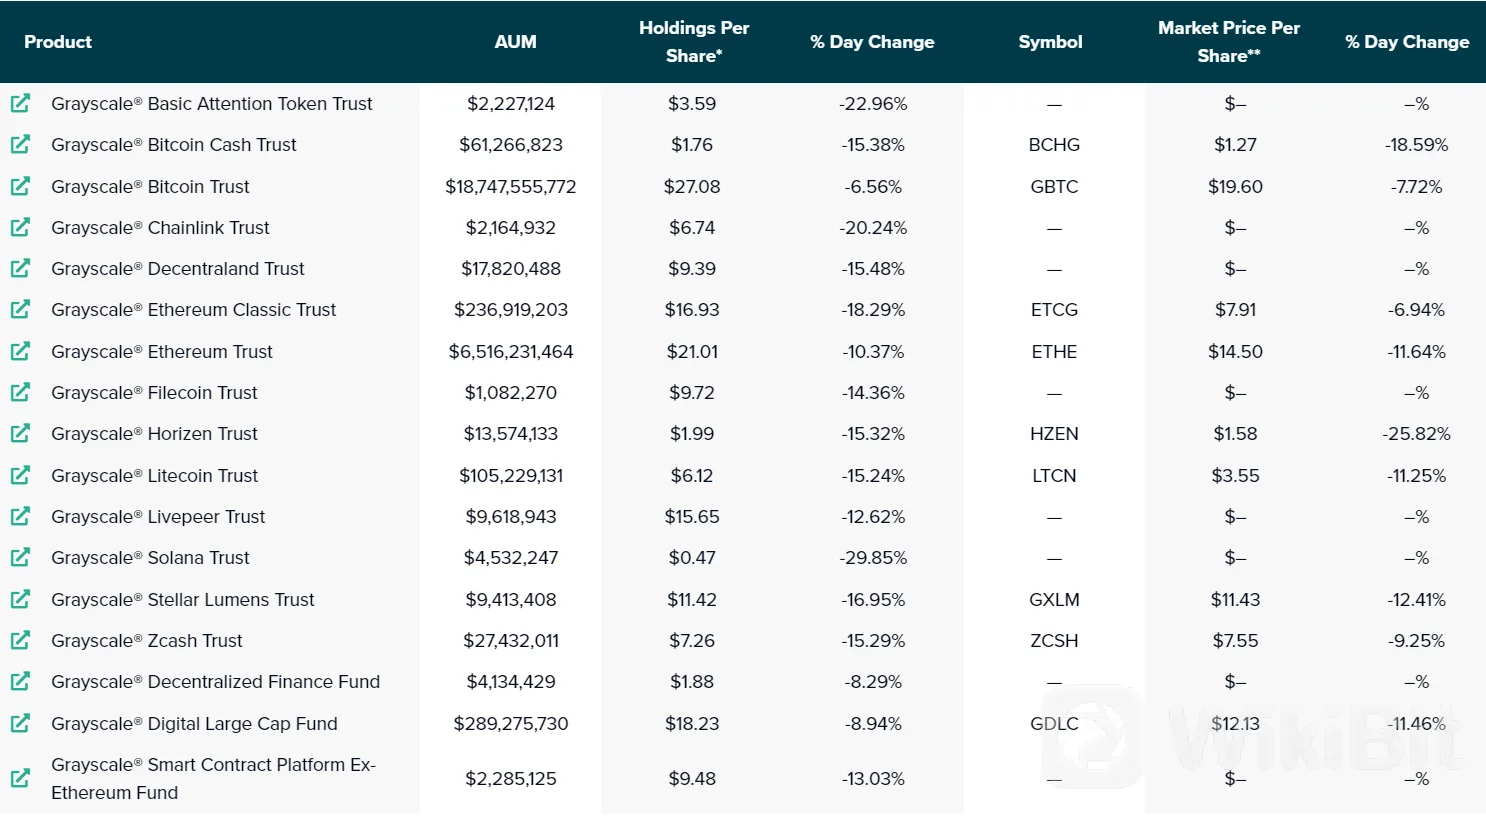Open the Grayscale Ethereum Classic Trust link

[193, 310]
